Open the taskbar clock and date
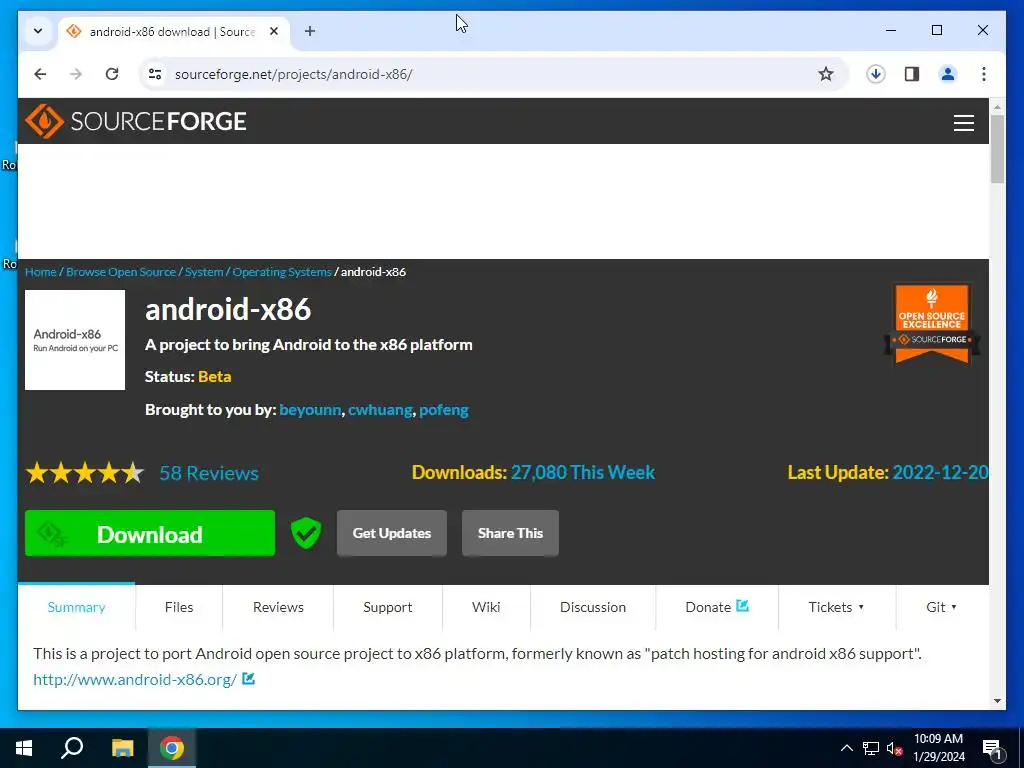The width and height of the screenshot is (1024, 768). tap(938, 748)
